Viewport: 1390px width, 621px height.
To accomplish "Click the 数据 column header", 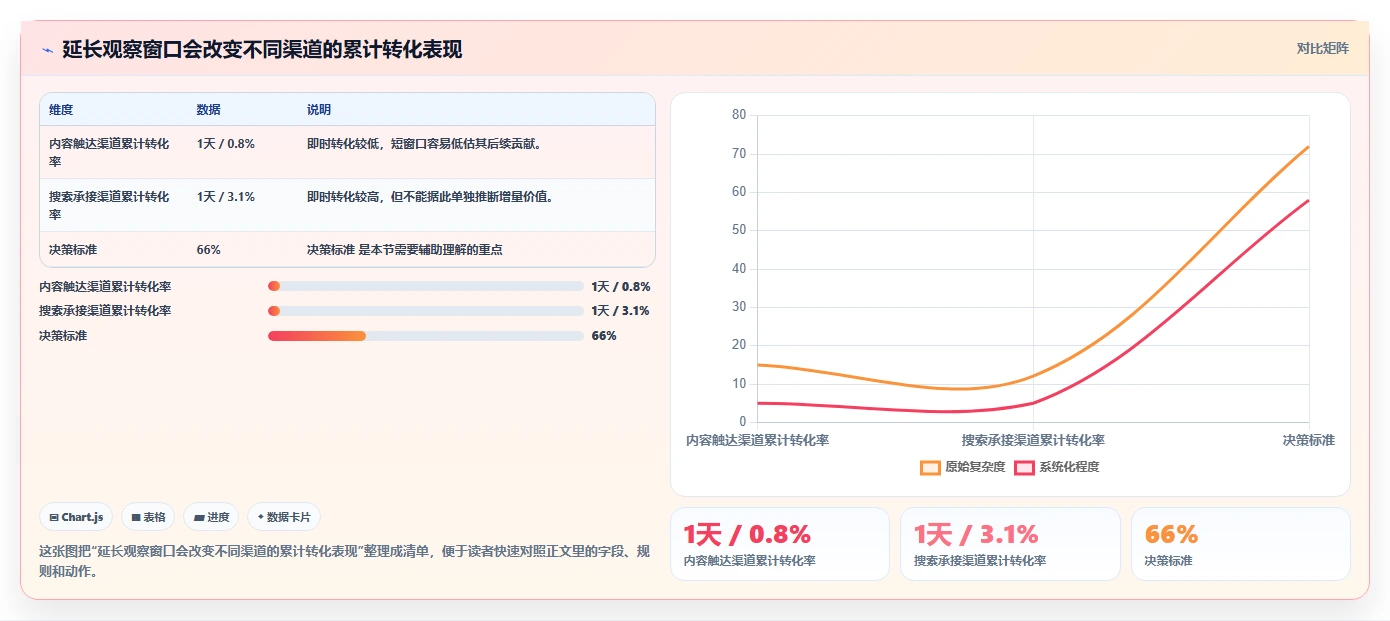I will click(209, 110).
